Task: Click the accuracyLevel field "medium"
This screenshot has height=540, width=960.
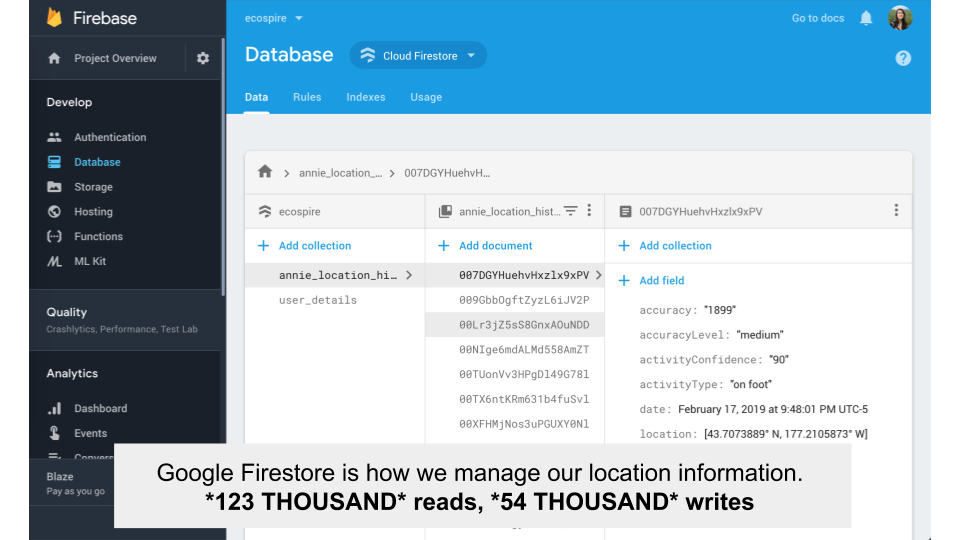Action: click(760, 335)
